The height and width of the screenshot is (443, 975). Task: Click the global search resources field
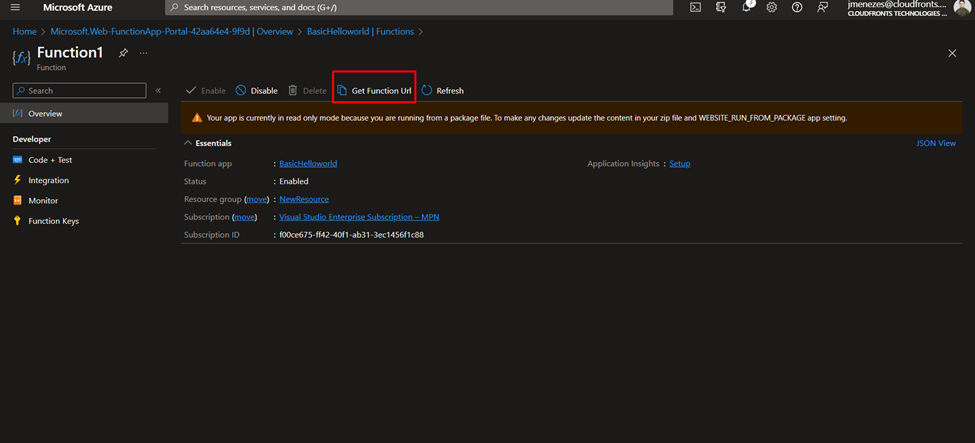[419, 7]
